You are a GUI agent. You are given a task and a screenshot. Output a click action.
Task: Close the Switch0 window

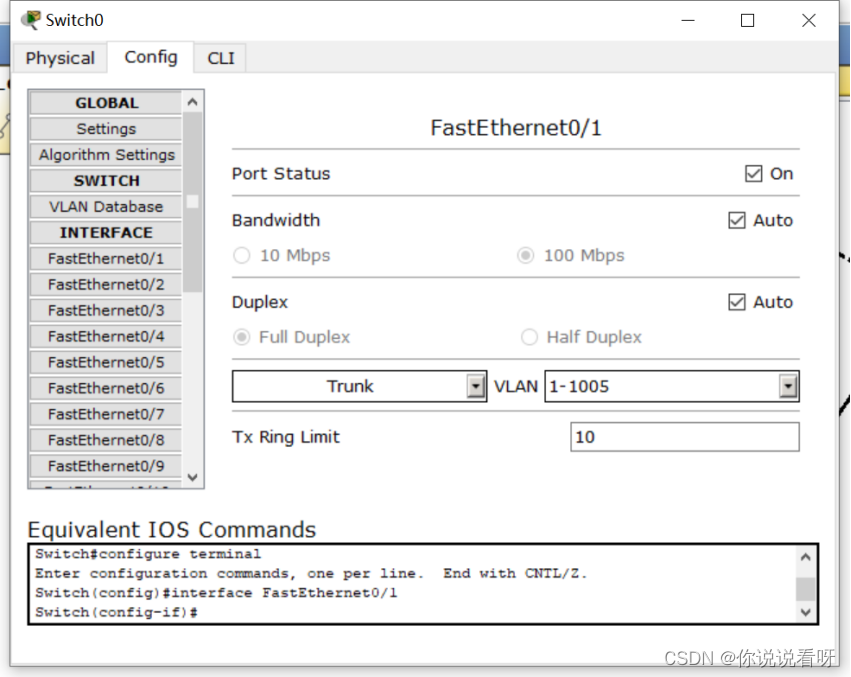[x=809, y=21]
